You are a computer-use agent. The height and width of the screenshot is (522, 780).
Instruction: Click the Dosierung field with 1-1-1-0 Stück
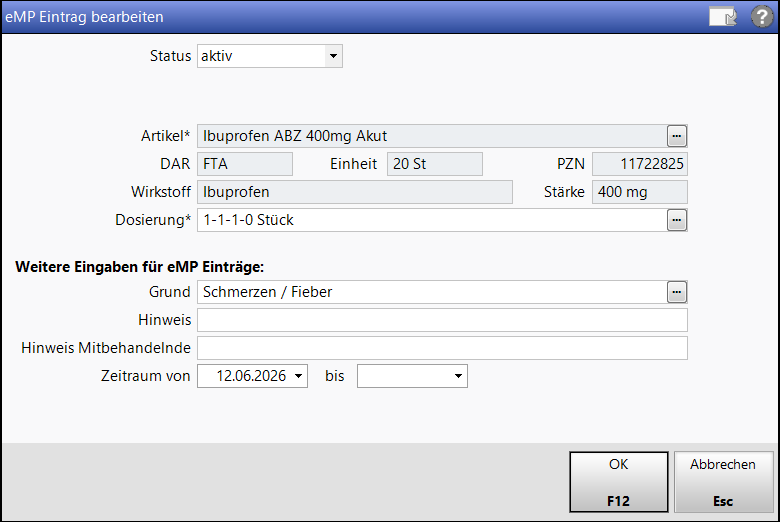tap(432, 220)
